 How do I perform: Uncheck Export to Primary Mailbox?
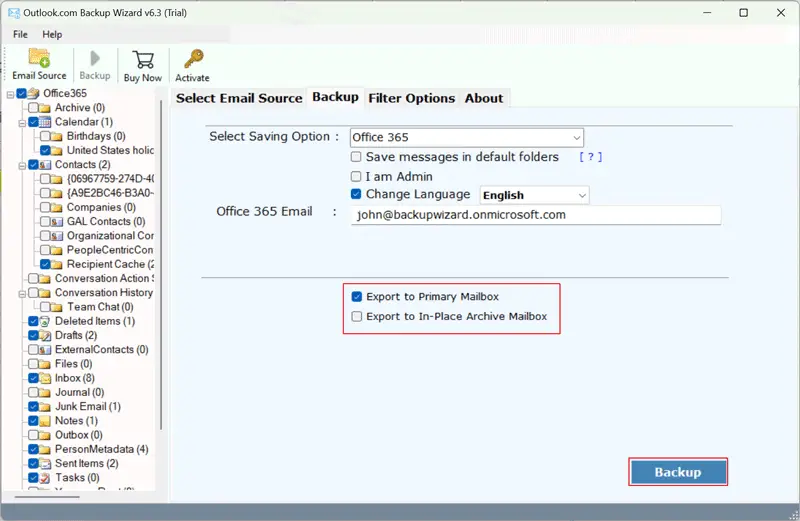click(x=357, y=296)
